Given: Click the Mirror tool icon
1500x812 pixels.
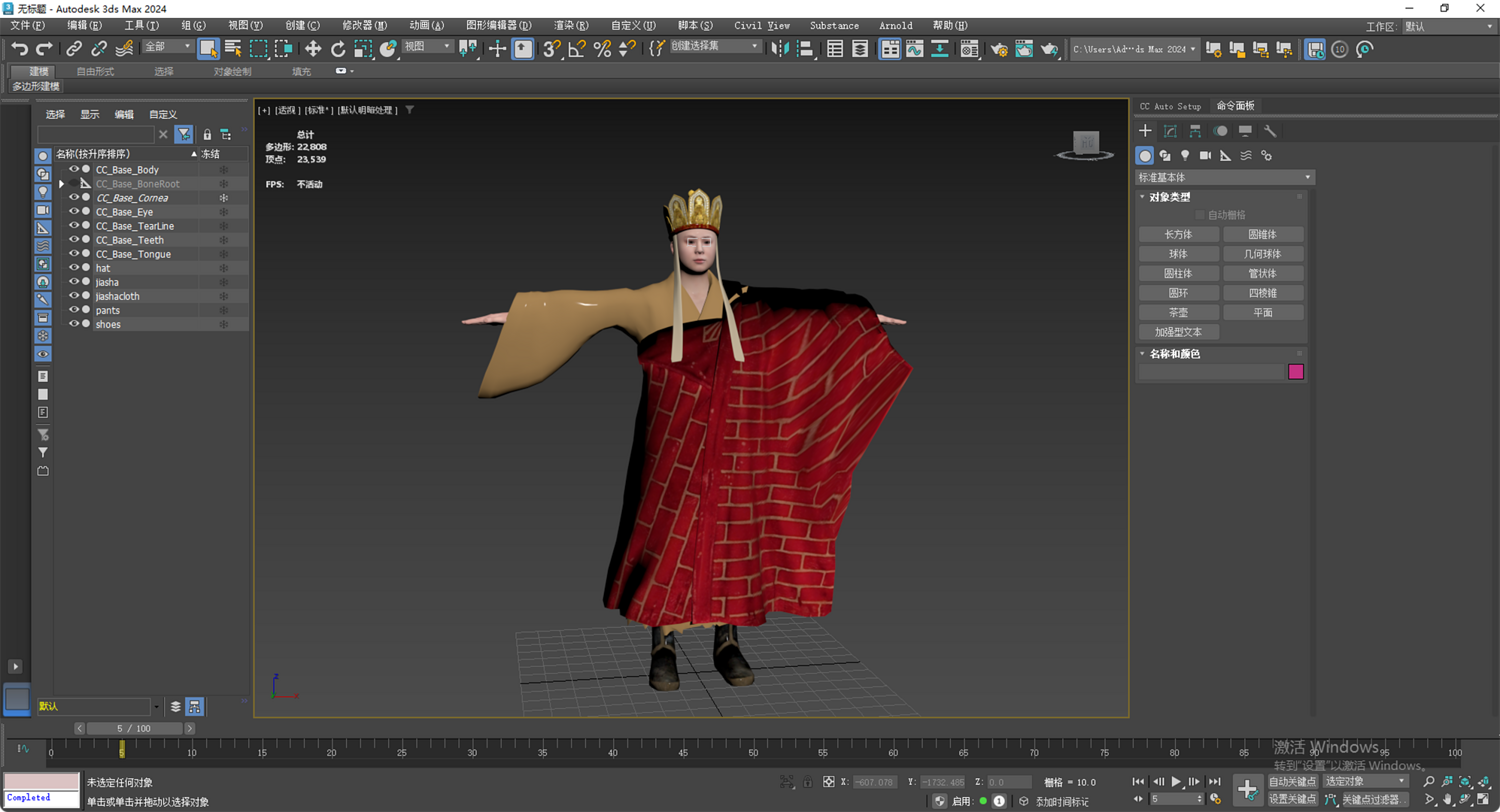Looking at the screenshot, I should 781,48.
